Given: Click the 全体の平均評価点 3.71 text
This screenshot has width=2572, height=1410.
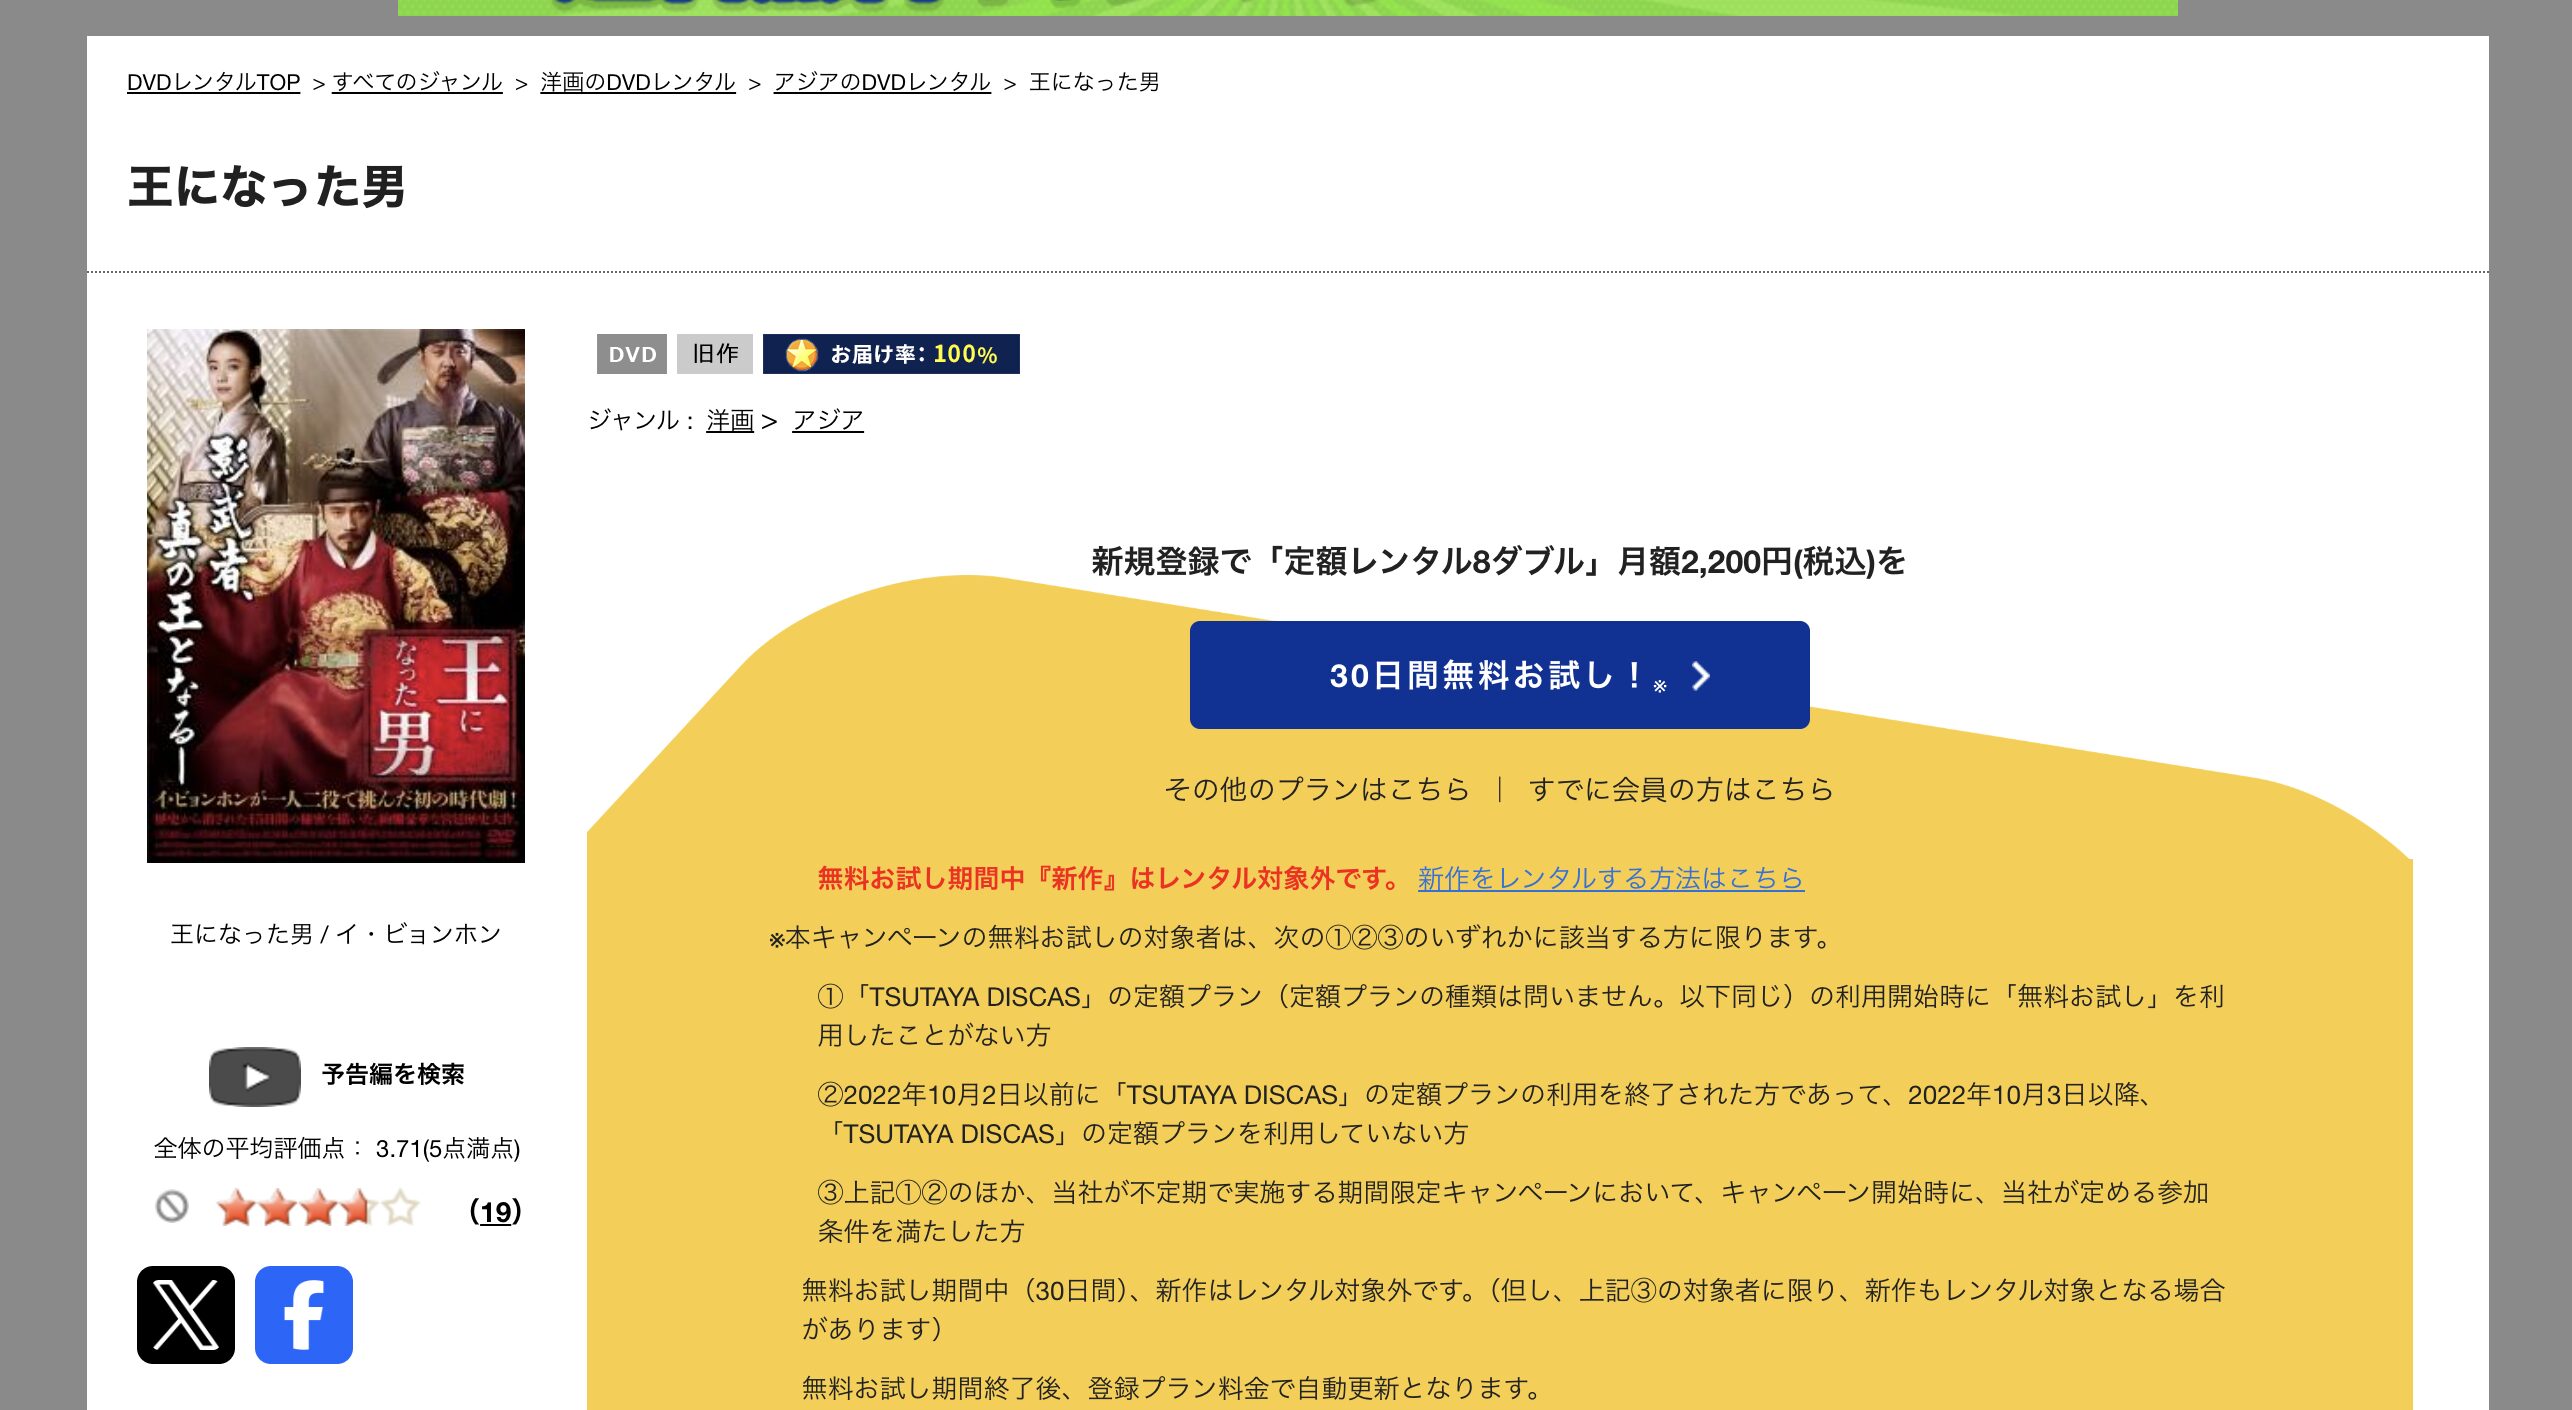Looking at the screenshot, I should [337, 1148].
